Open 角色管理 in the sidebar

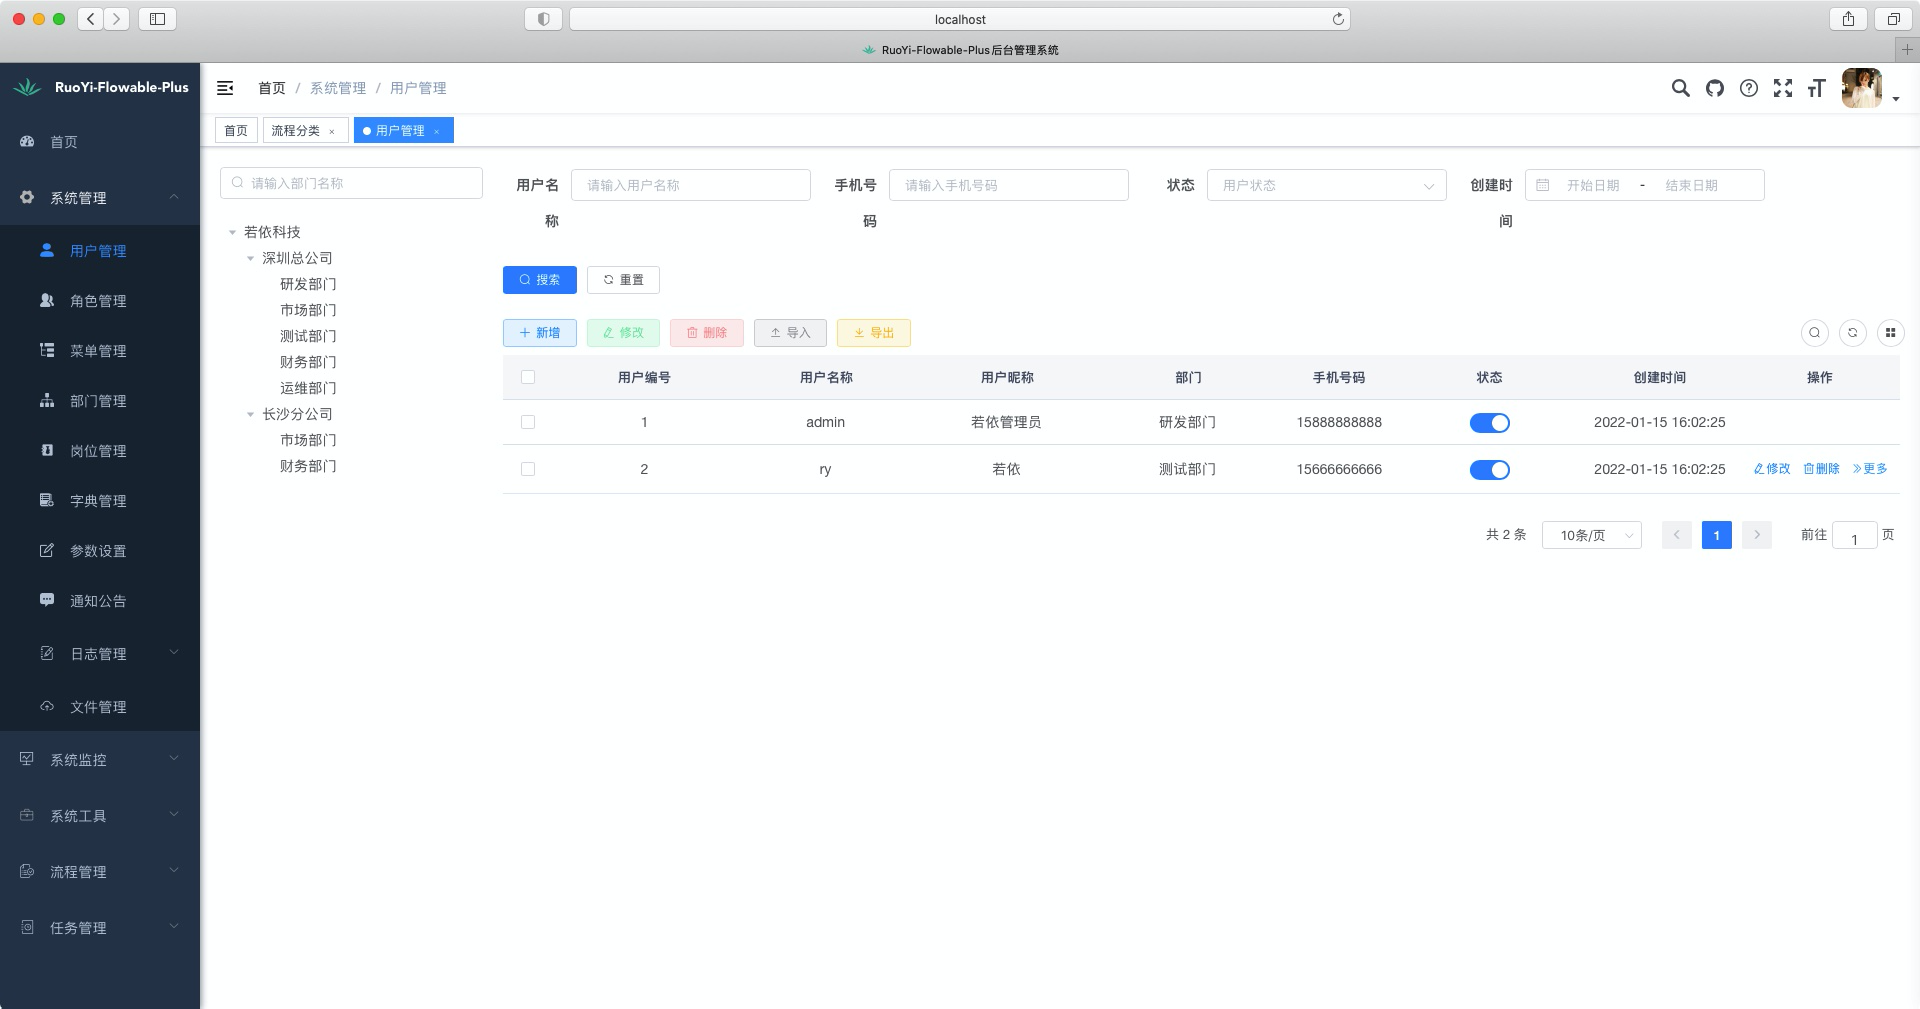click(100, 301)
